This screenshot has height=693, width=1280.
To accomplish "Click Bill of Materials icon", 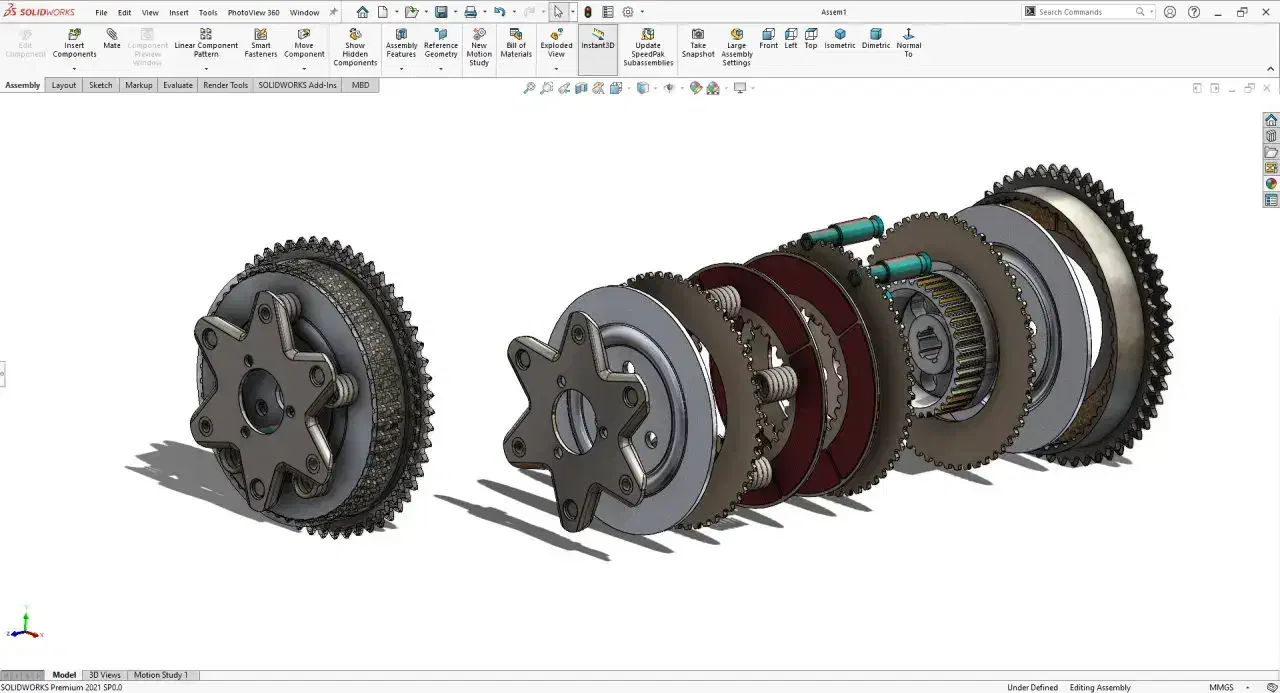I will coord(516,35).
